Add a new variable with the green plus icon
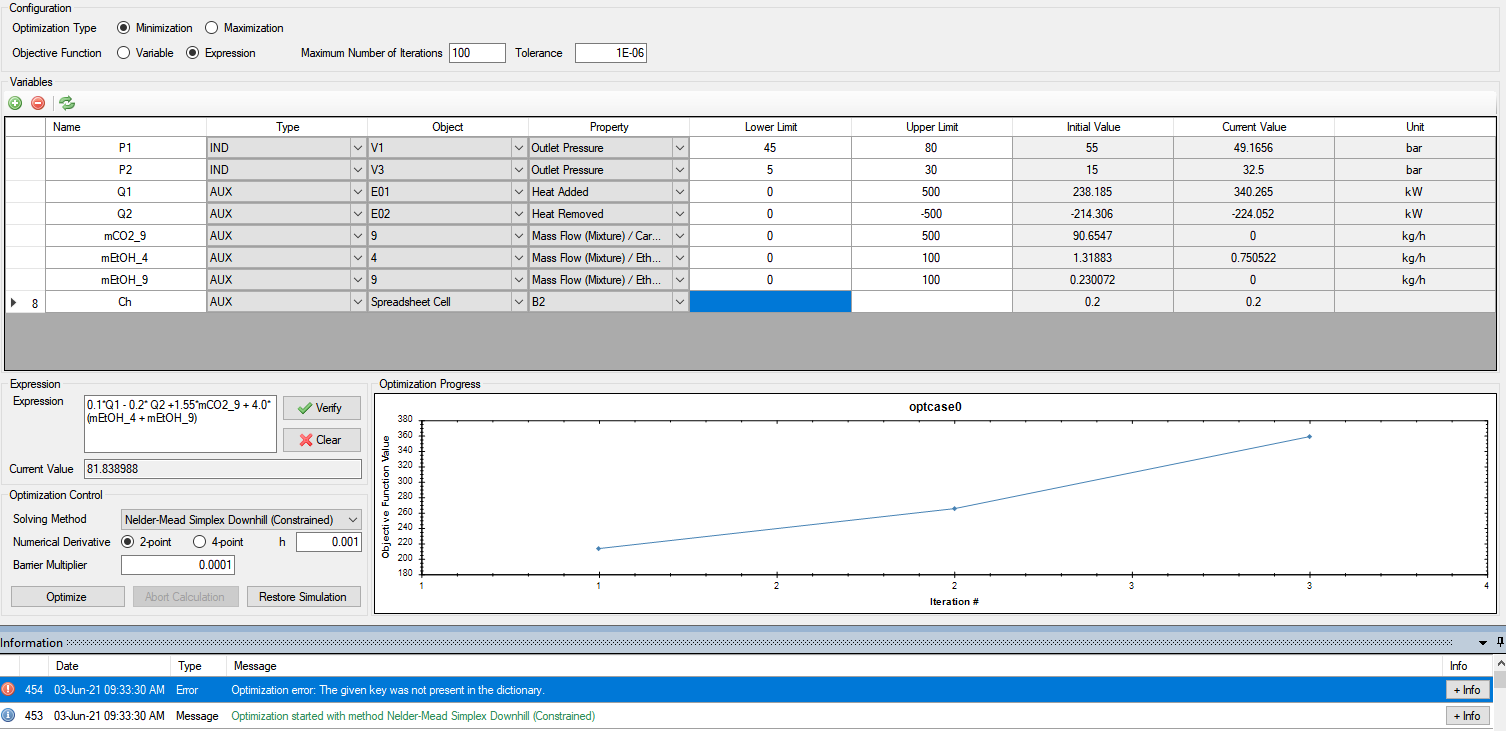Screen dimensions: 1506x731 [15, 103]
